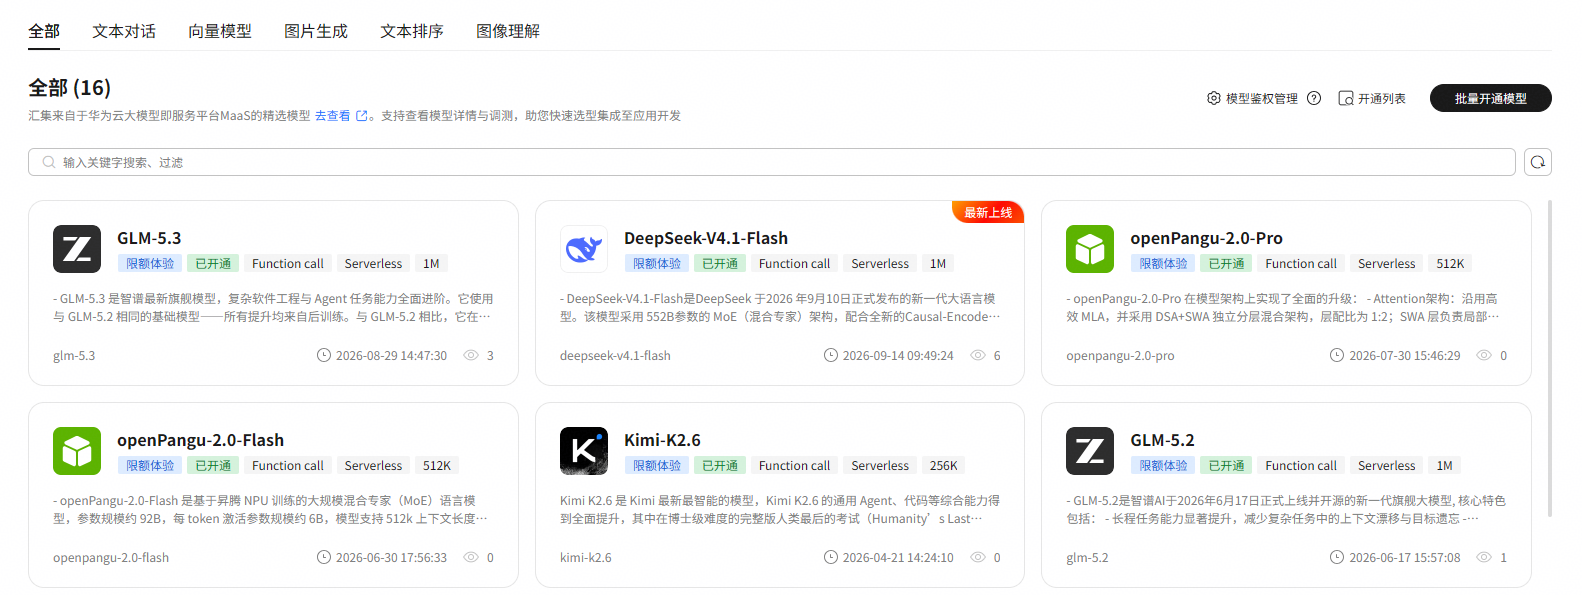
Task: Click the 限额体验 tag on GLM-5.3
Action: click(150, 264)
